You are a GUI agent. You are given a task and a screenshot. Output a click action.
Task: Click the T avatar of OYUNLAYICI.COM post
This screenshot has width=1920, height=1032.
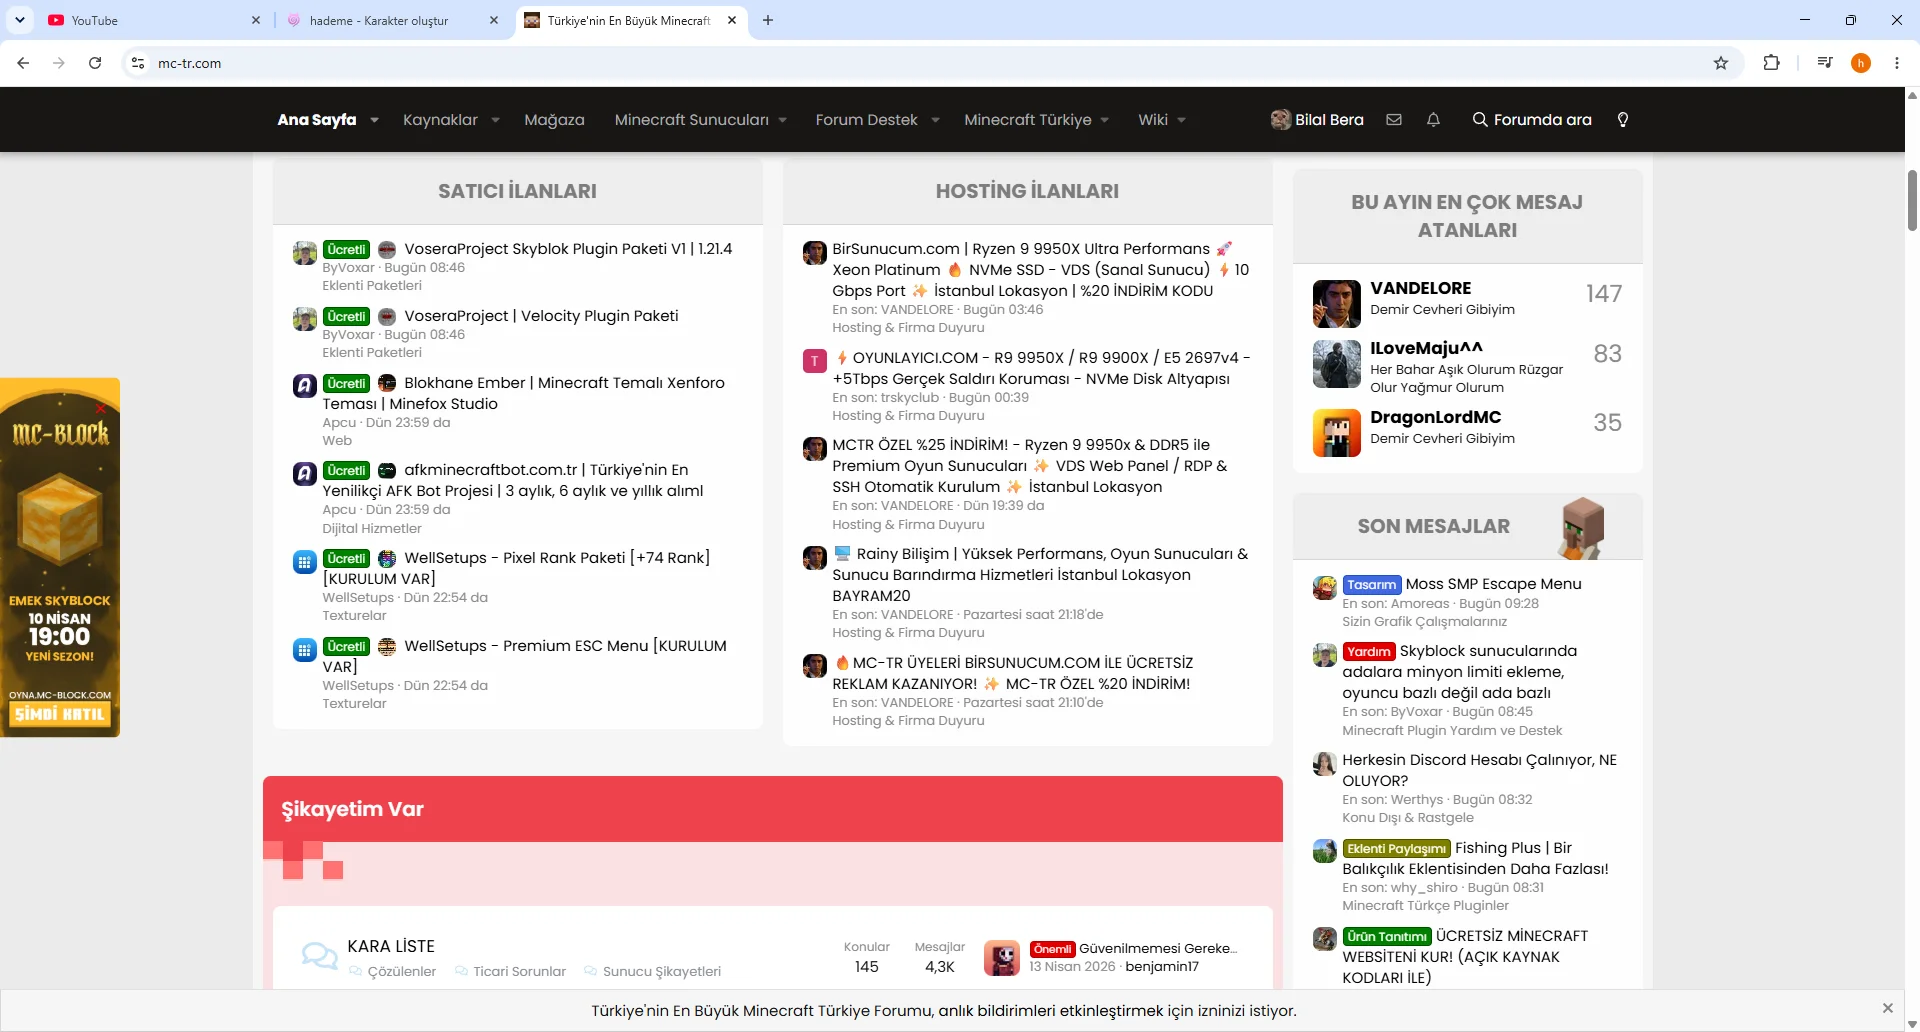[815, 361]
